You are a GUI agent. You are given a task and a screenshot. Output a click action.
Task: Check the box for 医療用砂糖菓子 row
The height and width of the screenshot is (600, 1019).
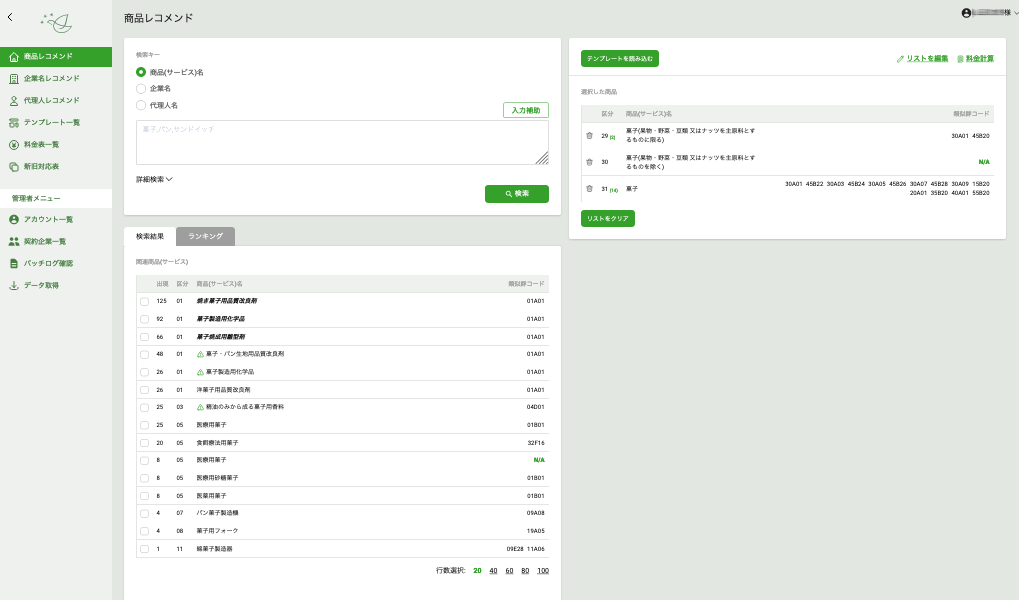pyautogui.click(x=144, y=478)
